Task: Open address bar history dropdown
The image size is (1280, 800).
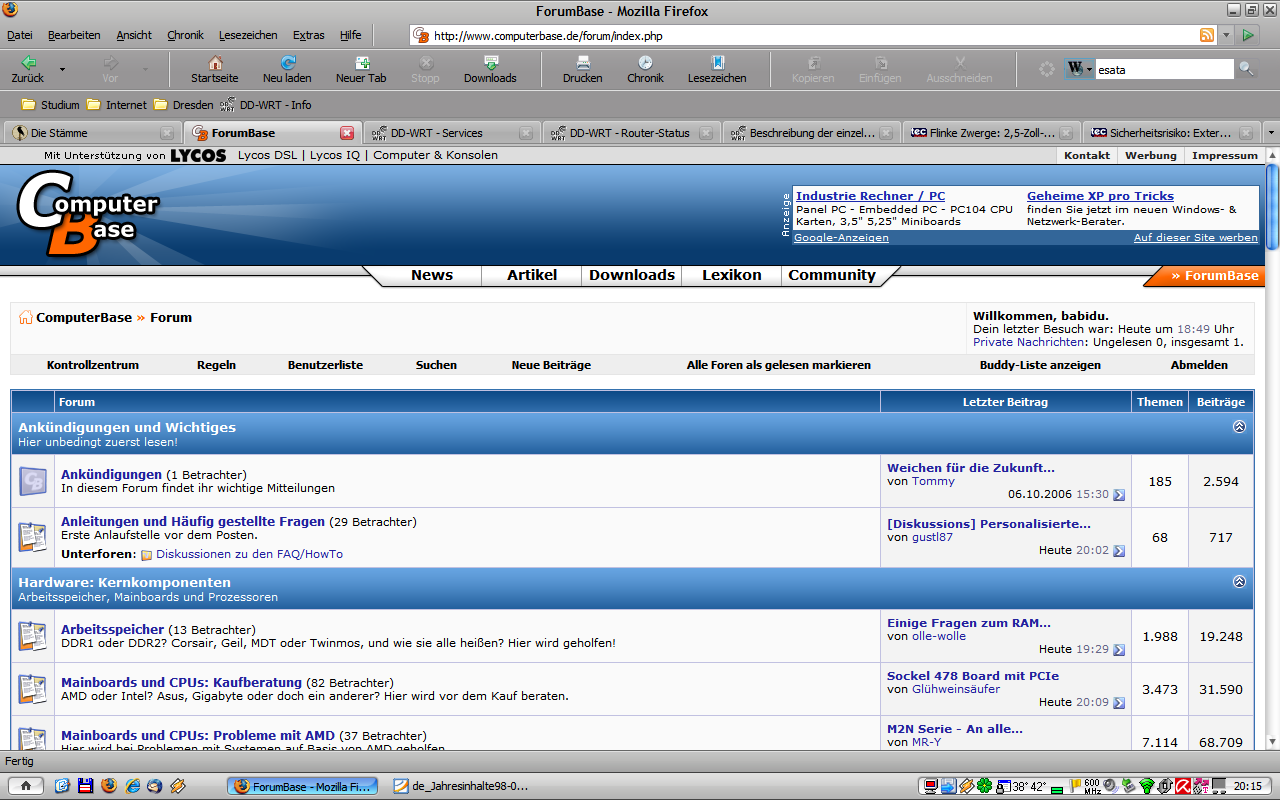Action: pyautogui.click(x=1227, y=35)
